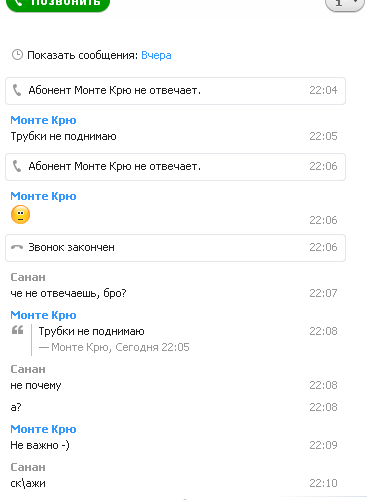Click the Санан name above че не отвечаешь
The width and height of the screenshot is (367, 500).
(28, 277)
